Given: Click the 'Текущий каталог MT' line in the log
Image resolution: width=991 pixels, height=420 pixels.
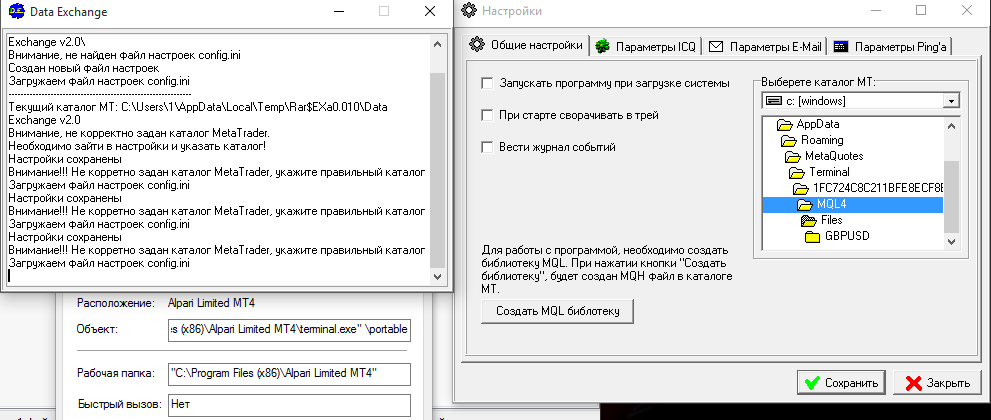Looking at the screenshot, I should 198,107.
